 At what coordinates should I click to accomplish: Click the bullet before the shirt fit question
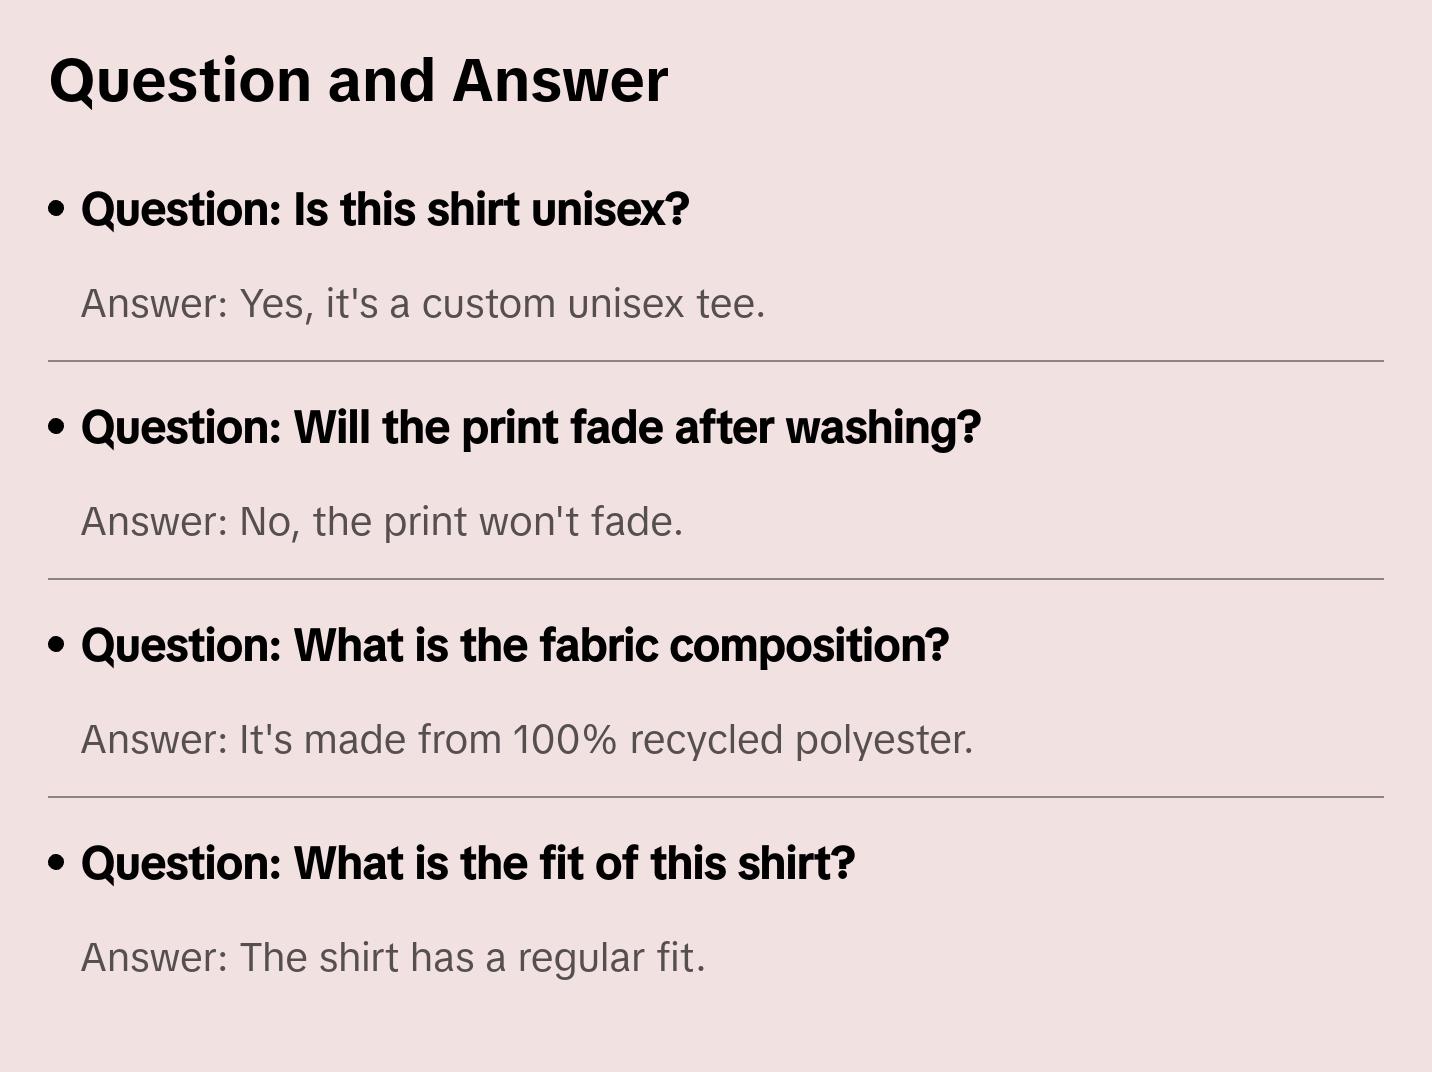tap(57, 864)
